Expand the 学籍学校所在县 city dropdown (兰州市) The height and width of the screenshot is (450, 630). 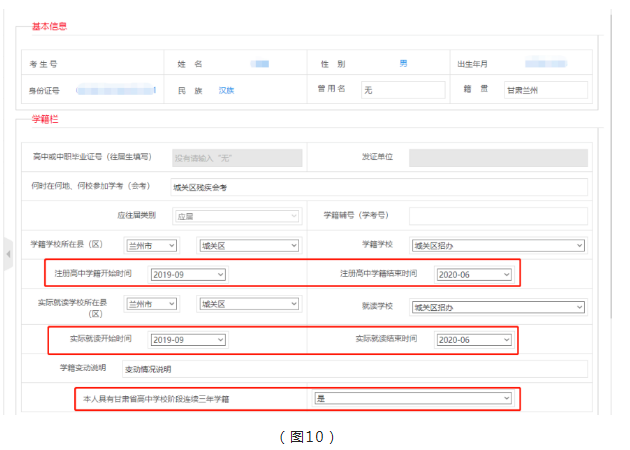151,245
